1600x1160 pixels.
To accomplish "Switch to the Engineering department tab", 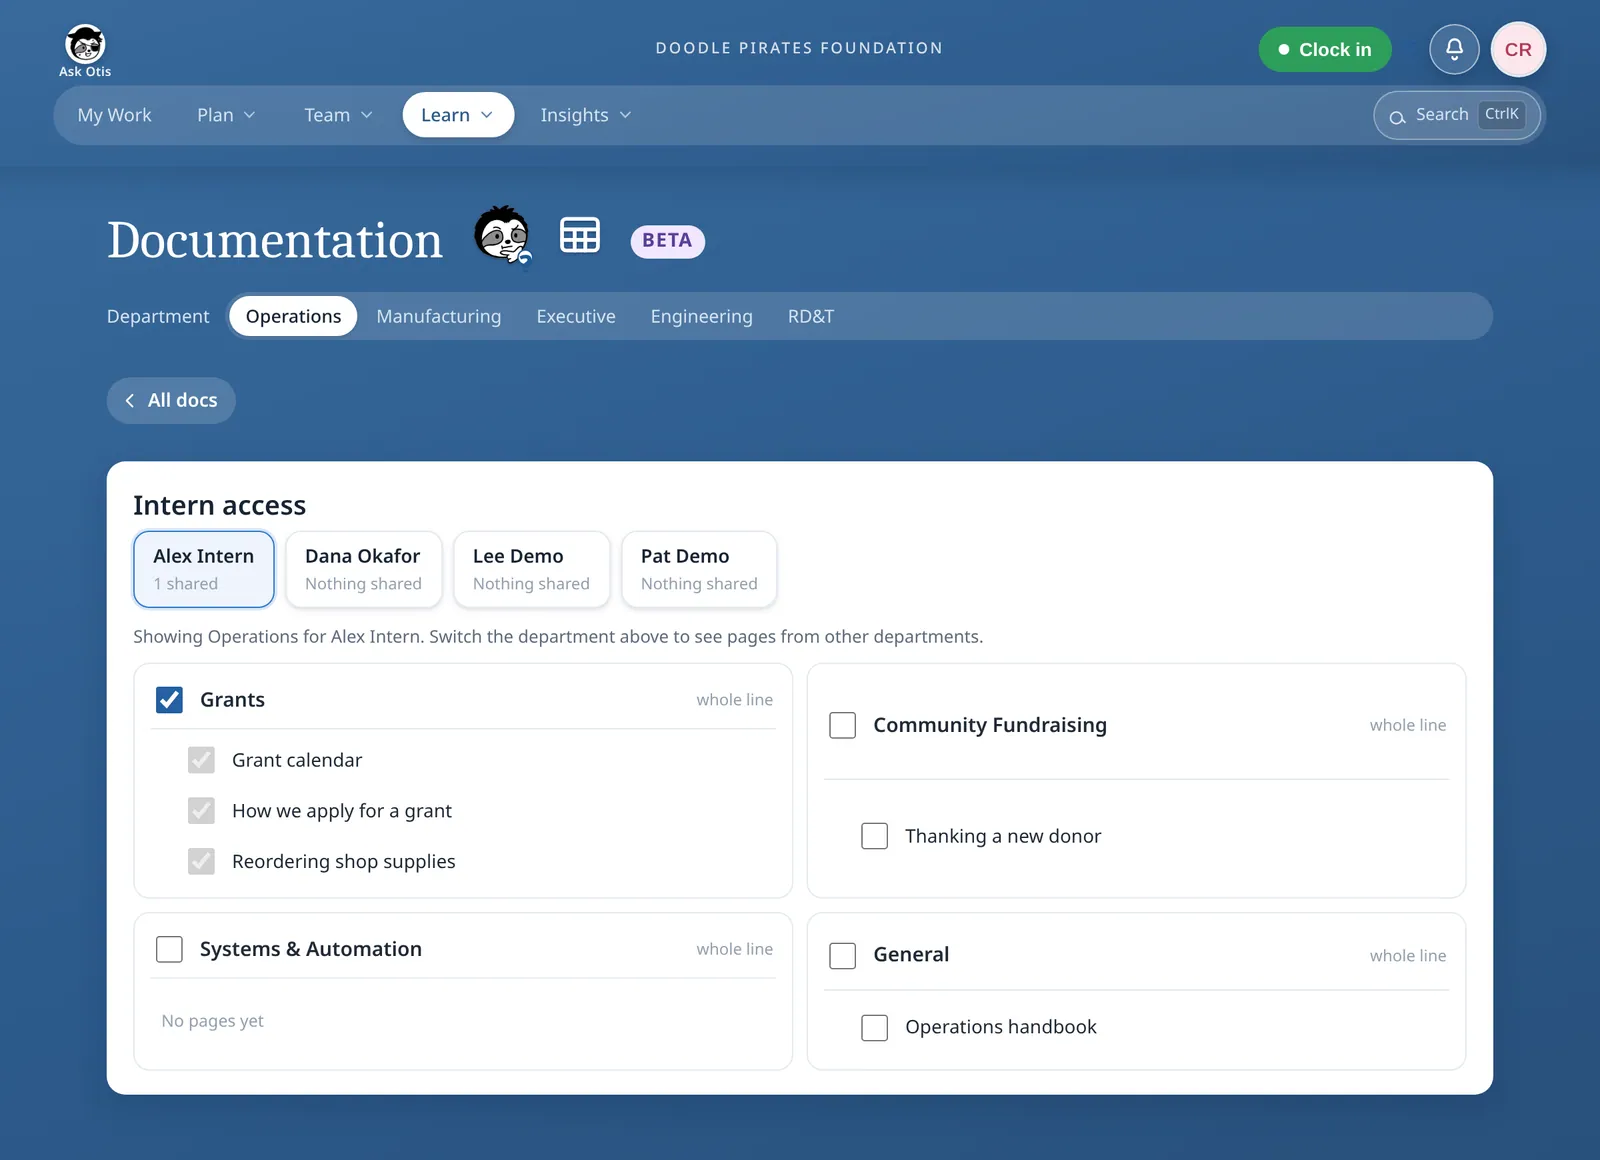I will (701, 316).
